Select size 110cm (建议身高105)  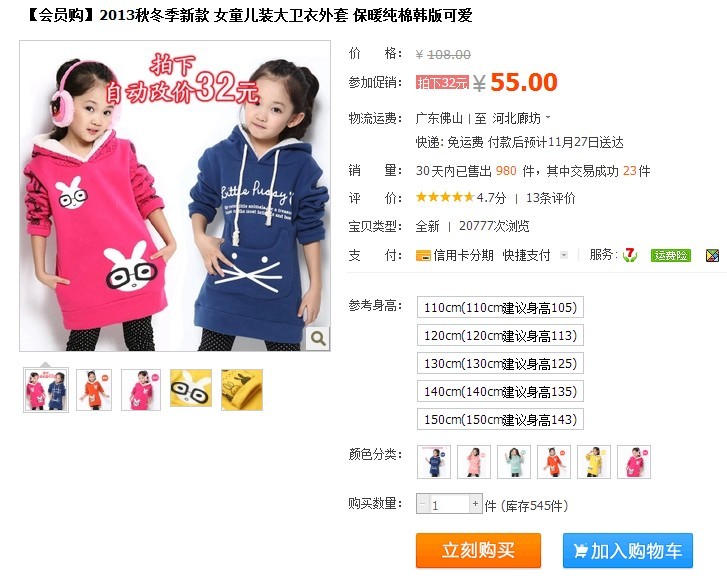tap(500, 307)
